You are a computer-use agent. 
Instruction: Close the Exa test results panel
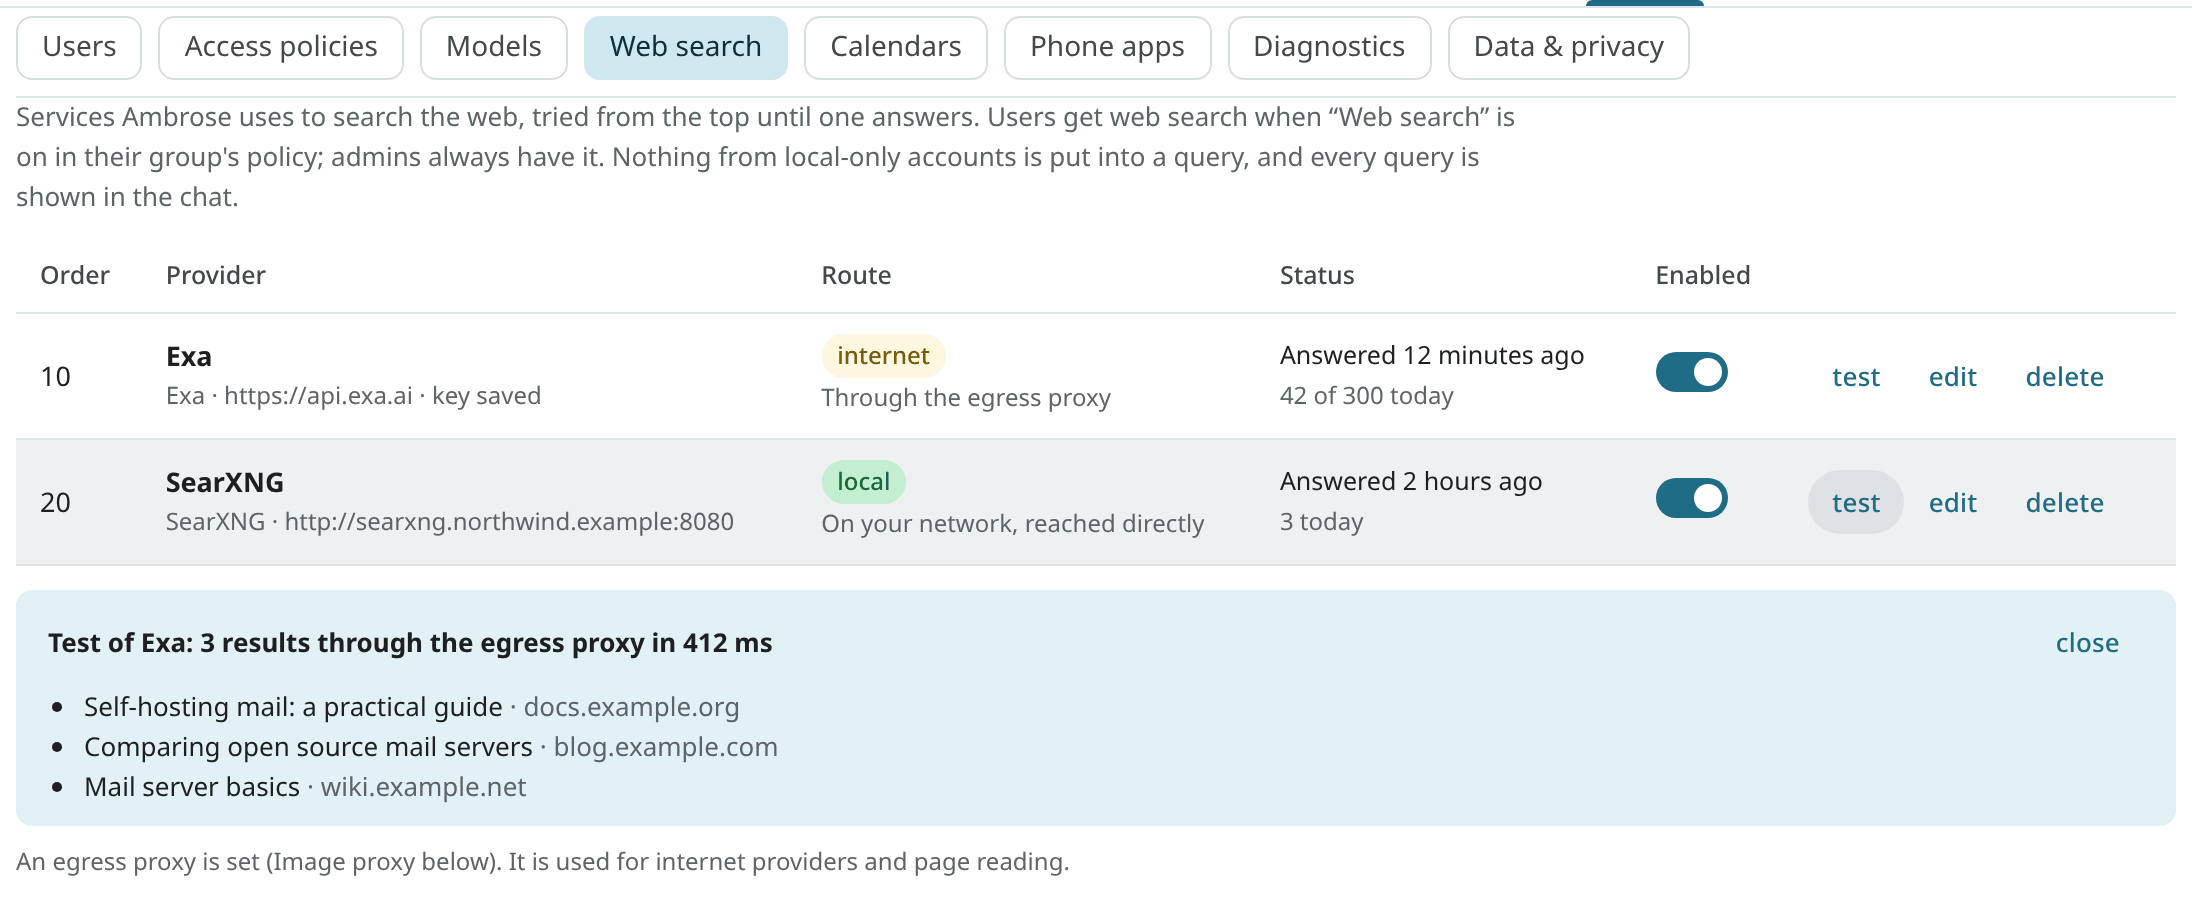click(2087, 643)
